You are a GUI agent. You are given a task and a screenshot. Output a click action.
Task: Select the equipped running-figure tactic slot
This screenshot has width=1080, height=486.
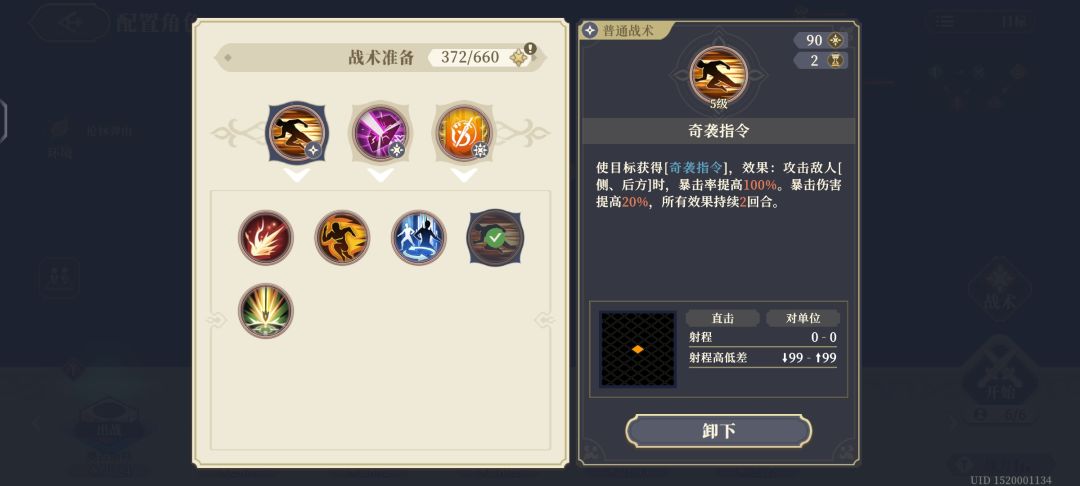(x=297, y=132)
